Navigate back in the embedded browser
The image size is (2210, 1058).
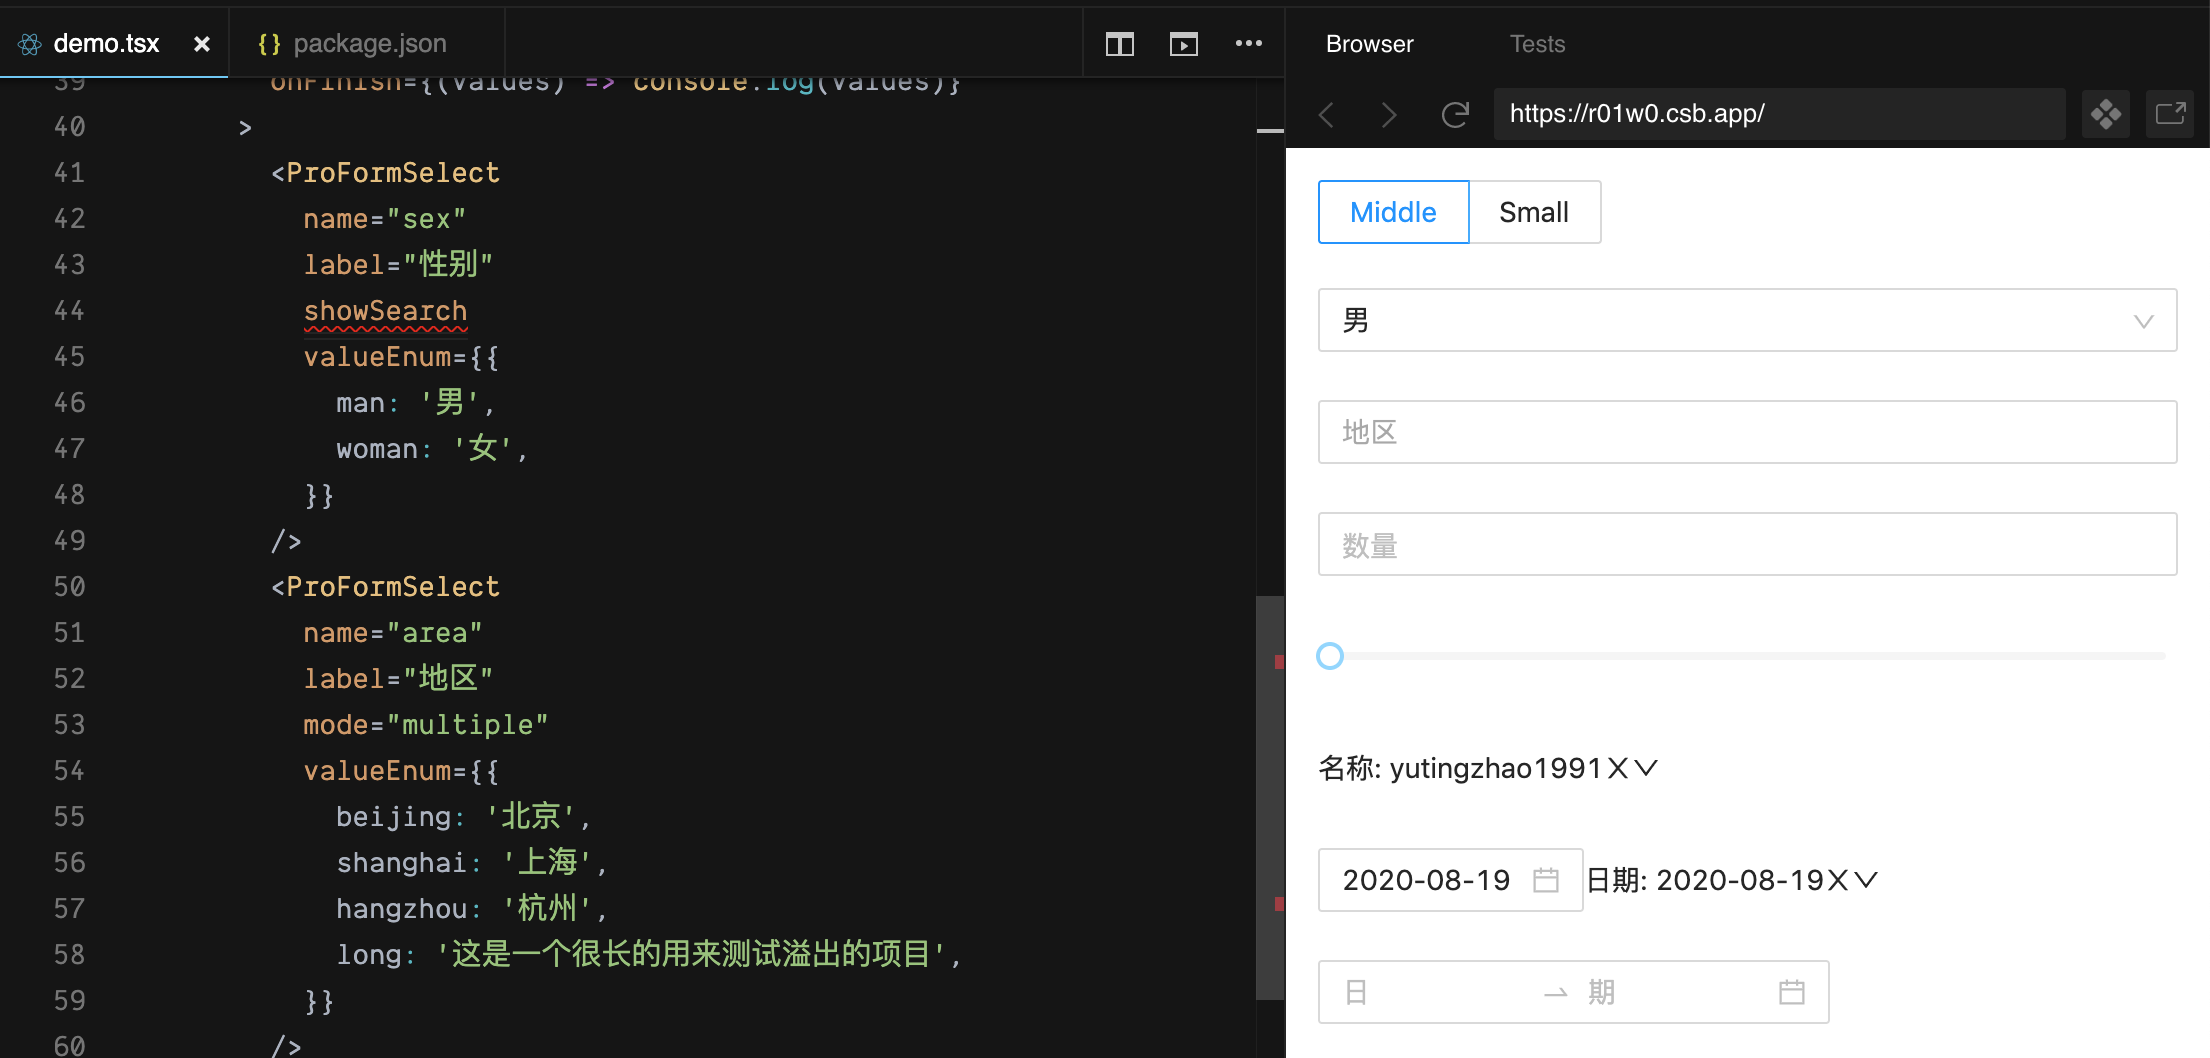click(1326, 114)
